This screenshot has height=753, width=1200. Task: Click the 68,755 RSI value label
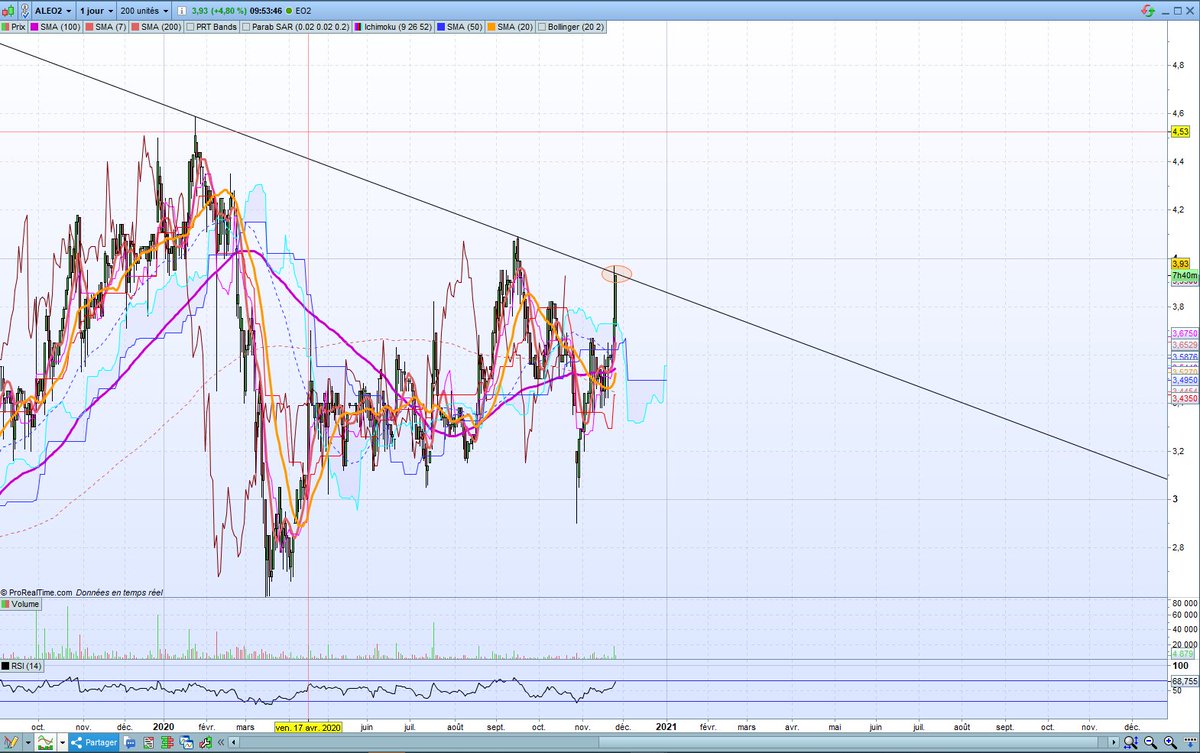pyautogui.click(x=1183, y=681)
